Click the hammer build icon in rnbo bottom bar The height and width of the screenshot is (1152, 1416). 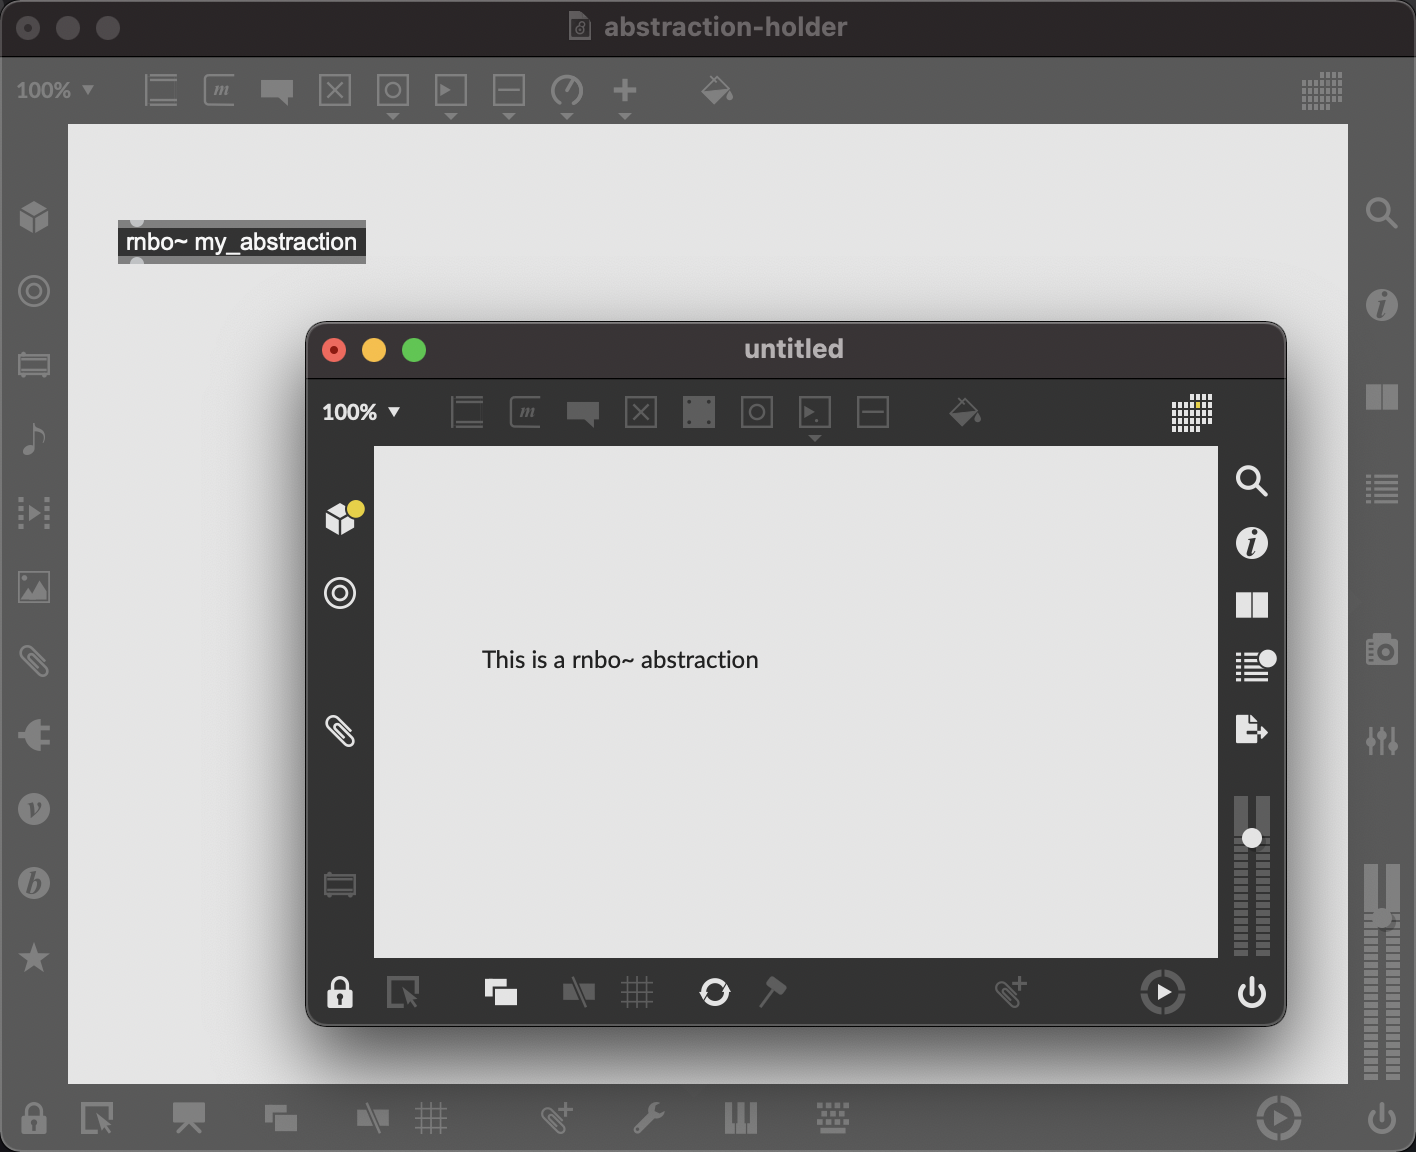pyautogui.click(x=772, y=992)
